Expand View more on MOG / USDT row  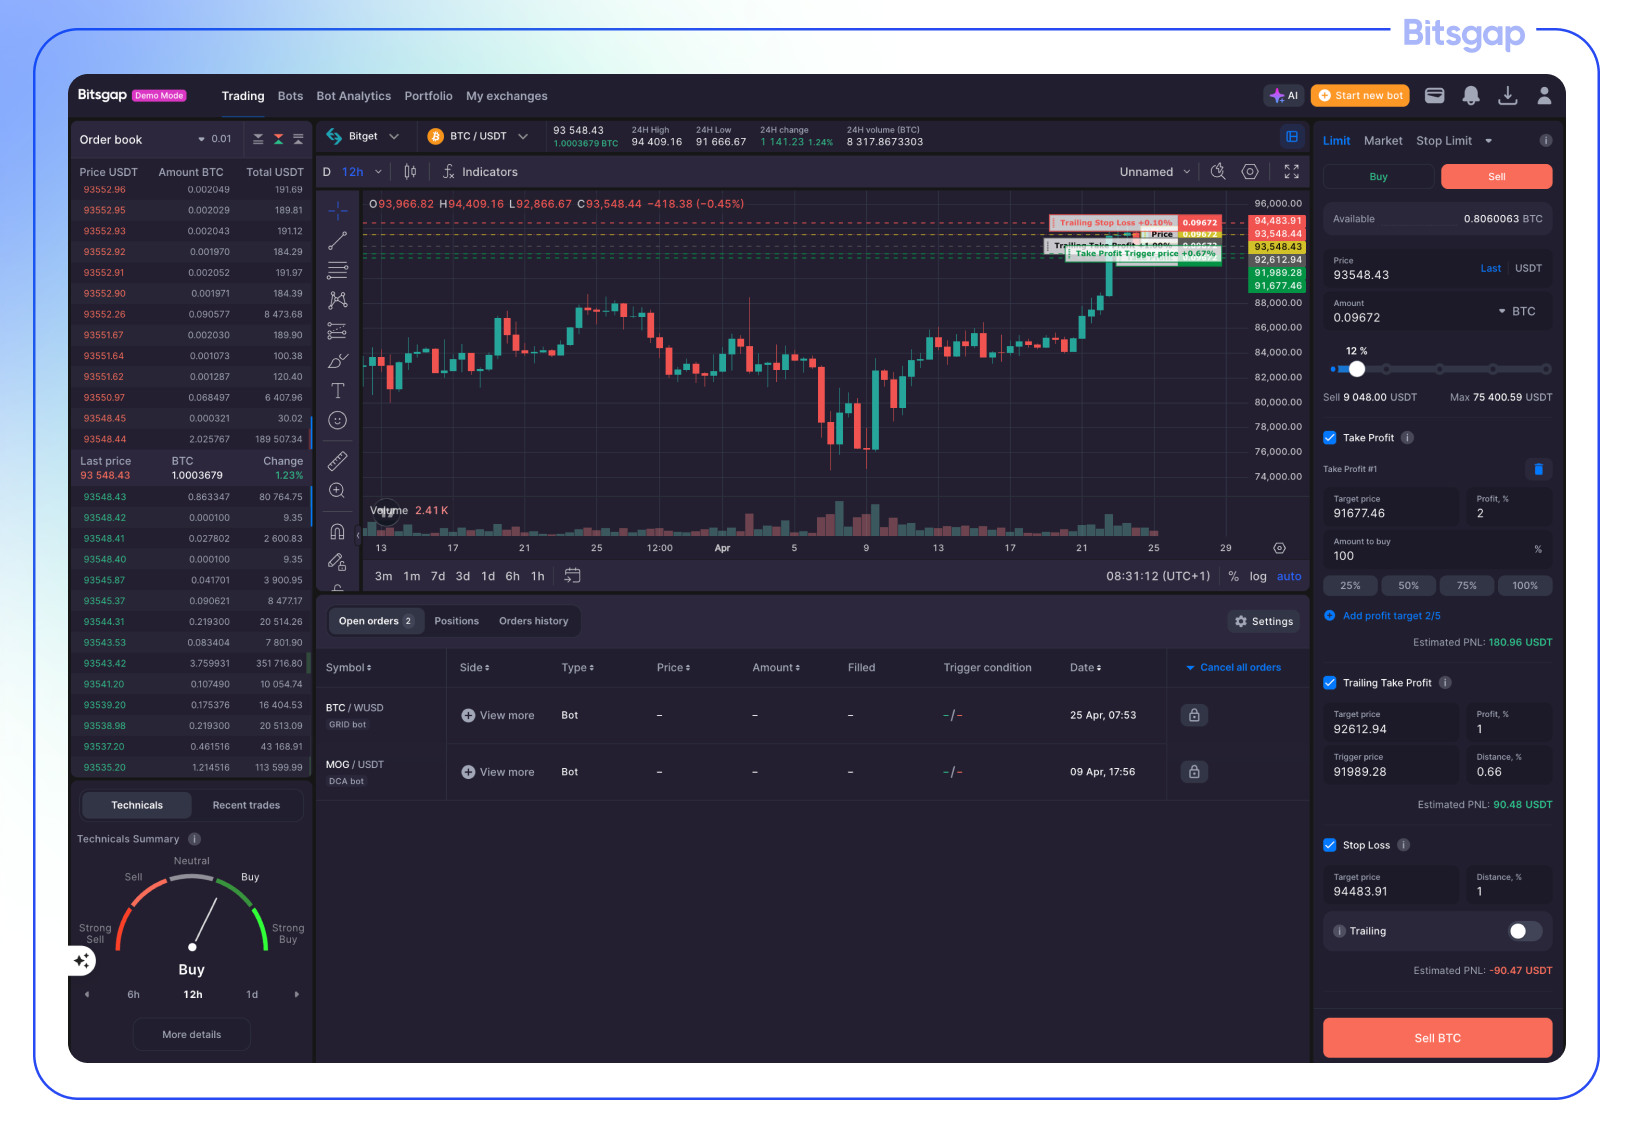point(498,772)
